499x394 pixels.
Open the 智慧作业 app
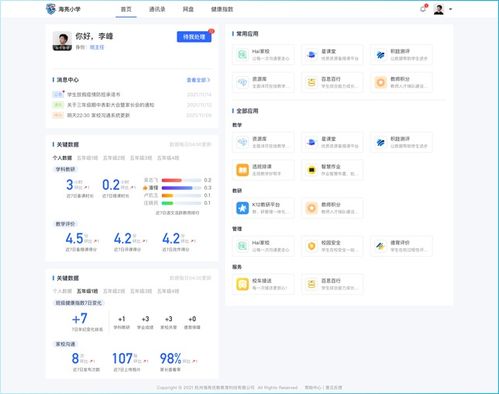(x=332, y=170)
